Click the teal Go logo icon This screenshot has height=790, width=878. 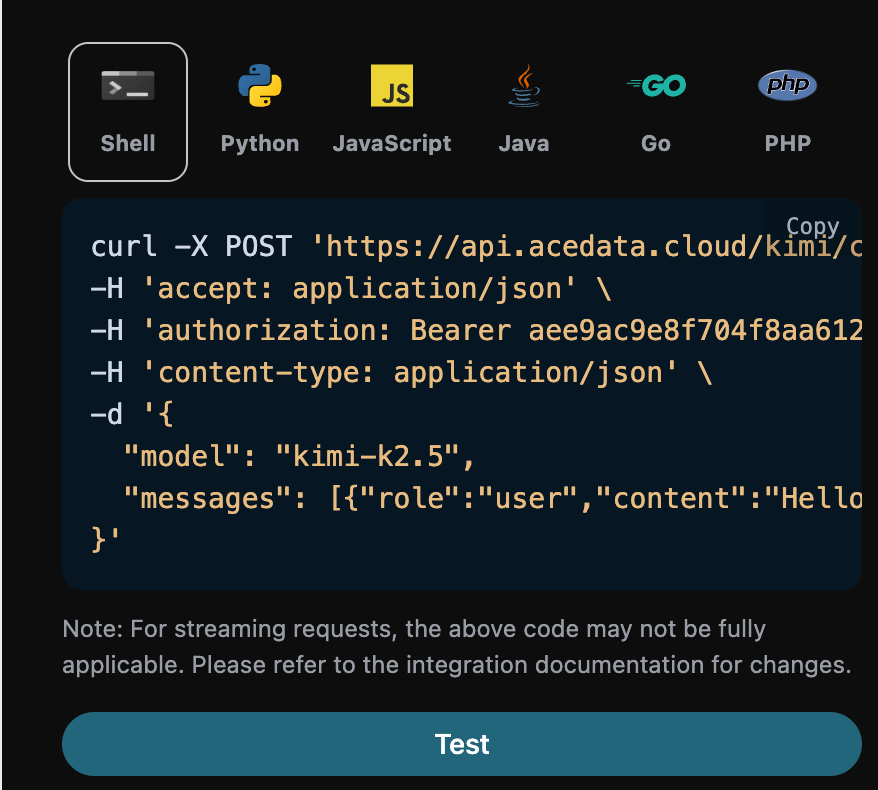pyautogui.click(x=656, y=86)
